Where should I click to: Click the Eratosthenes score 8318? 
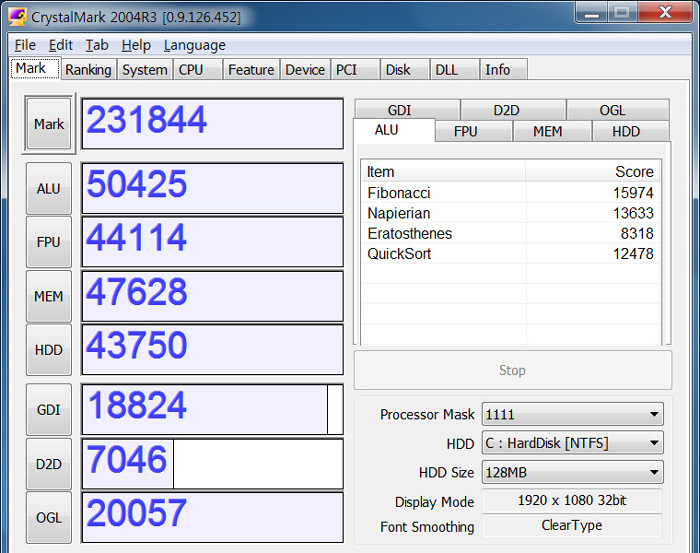(637, 233)
